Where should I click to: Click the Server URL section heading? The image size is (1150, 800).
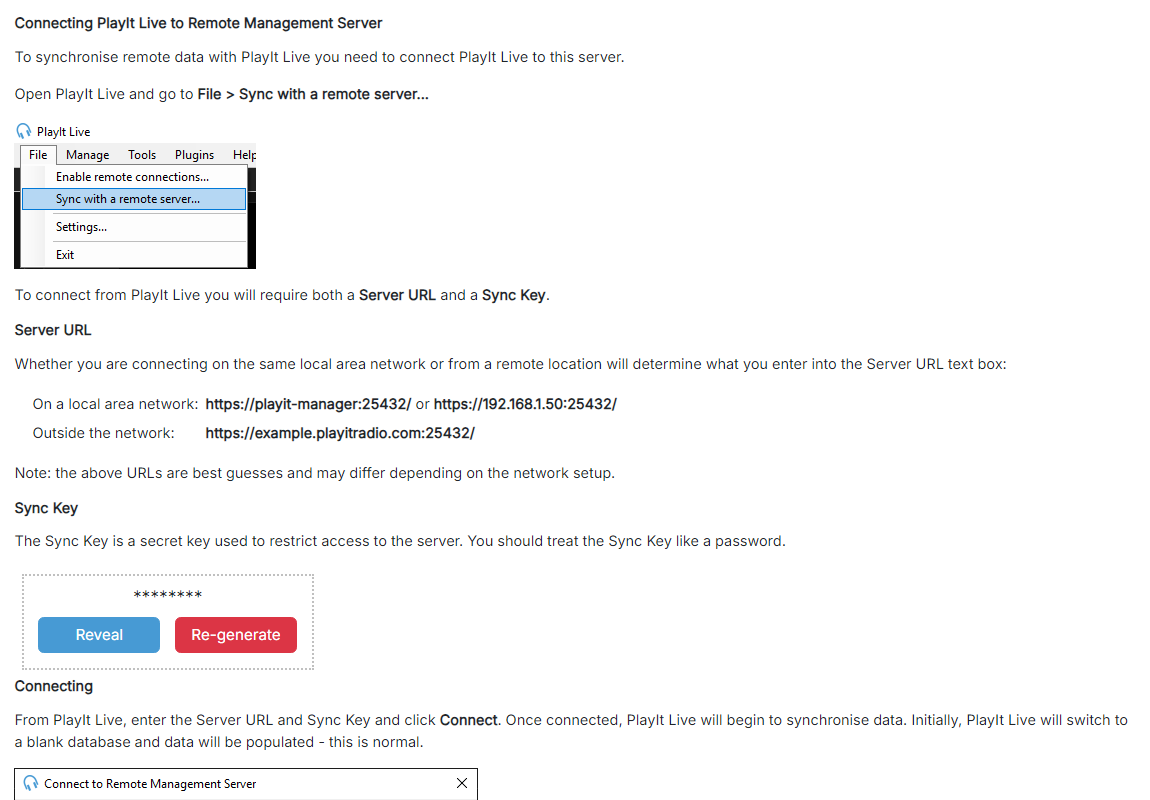[x=53, y=330]
